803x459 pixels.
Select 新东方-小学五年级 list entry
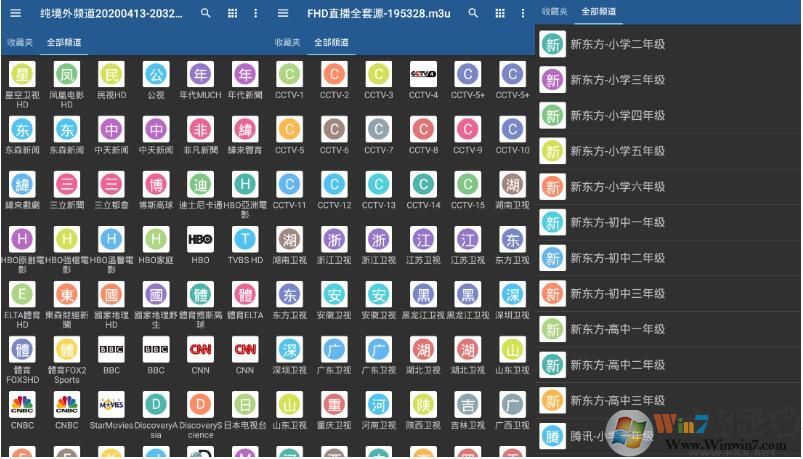click(x=669, y=151)
